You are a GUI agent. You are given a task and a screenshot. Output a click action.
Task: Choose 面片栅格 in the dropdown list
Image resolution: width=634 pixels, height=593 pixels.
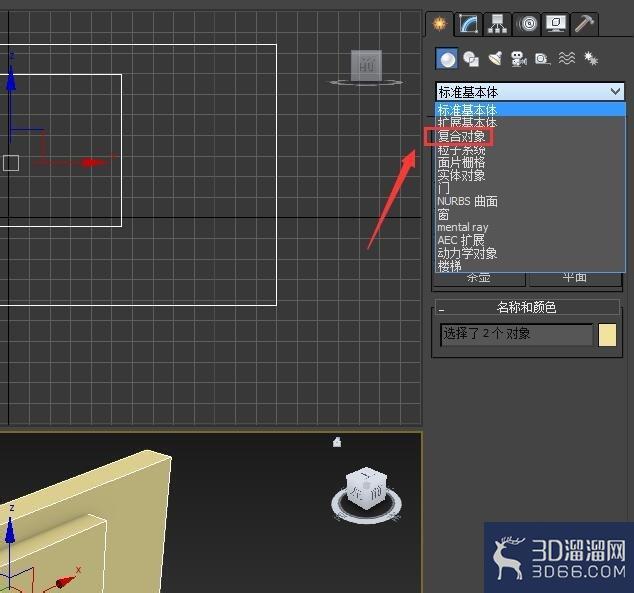click(530, 162)
